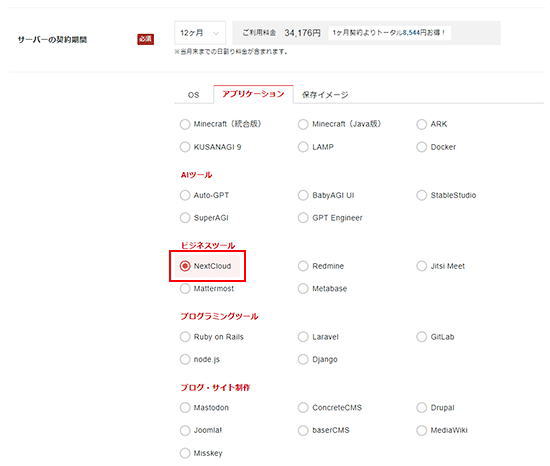Switch to the OS tab
Screen dimensions: 550x466
pos(193,95)
